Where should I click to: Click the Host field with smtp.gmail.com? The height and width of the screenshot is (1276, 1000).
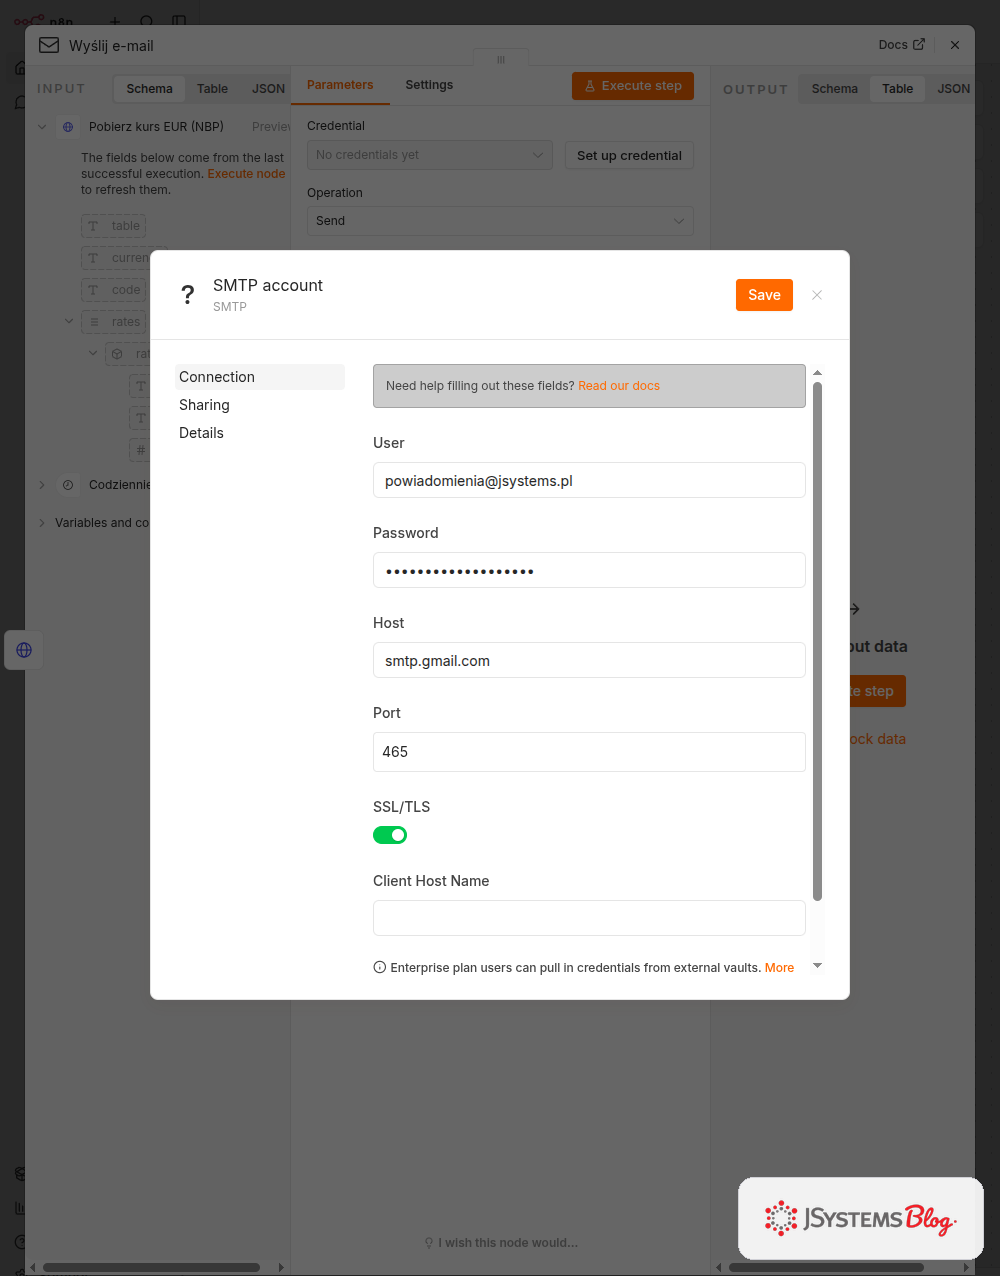click(x=589, y=660)
